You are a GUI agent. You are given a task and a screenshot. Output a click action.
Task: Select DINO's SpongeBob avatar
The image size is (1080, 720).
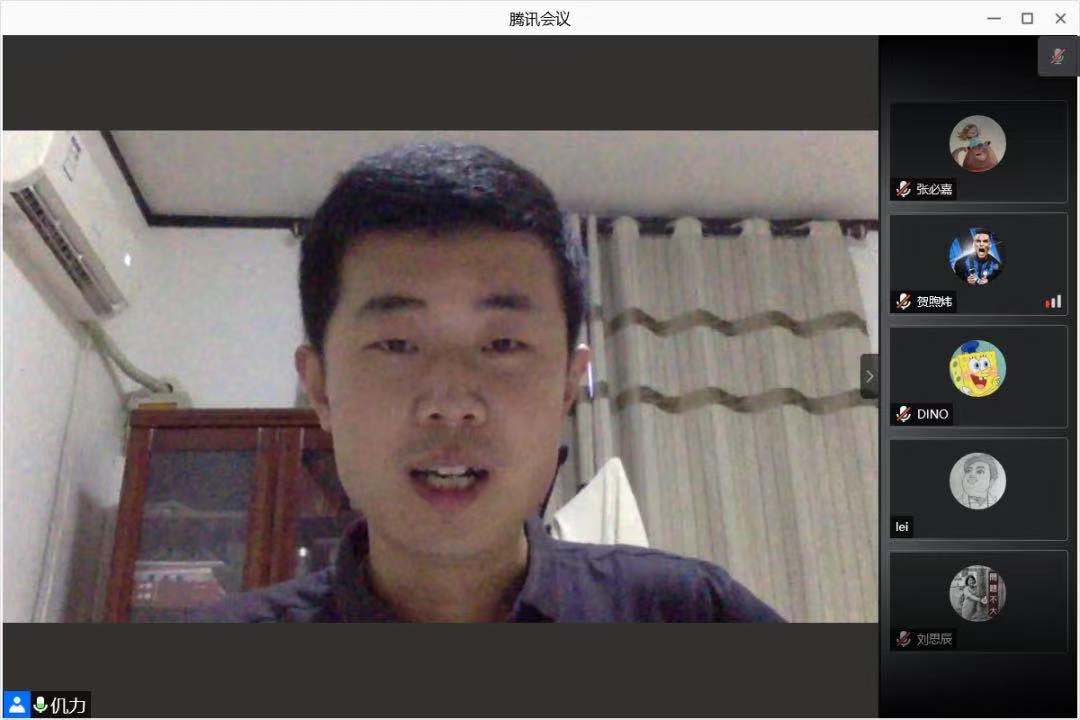click(x=977, y=368)
